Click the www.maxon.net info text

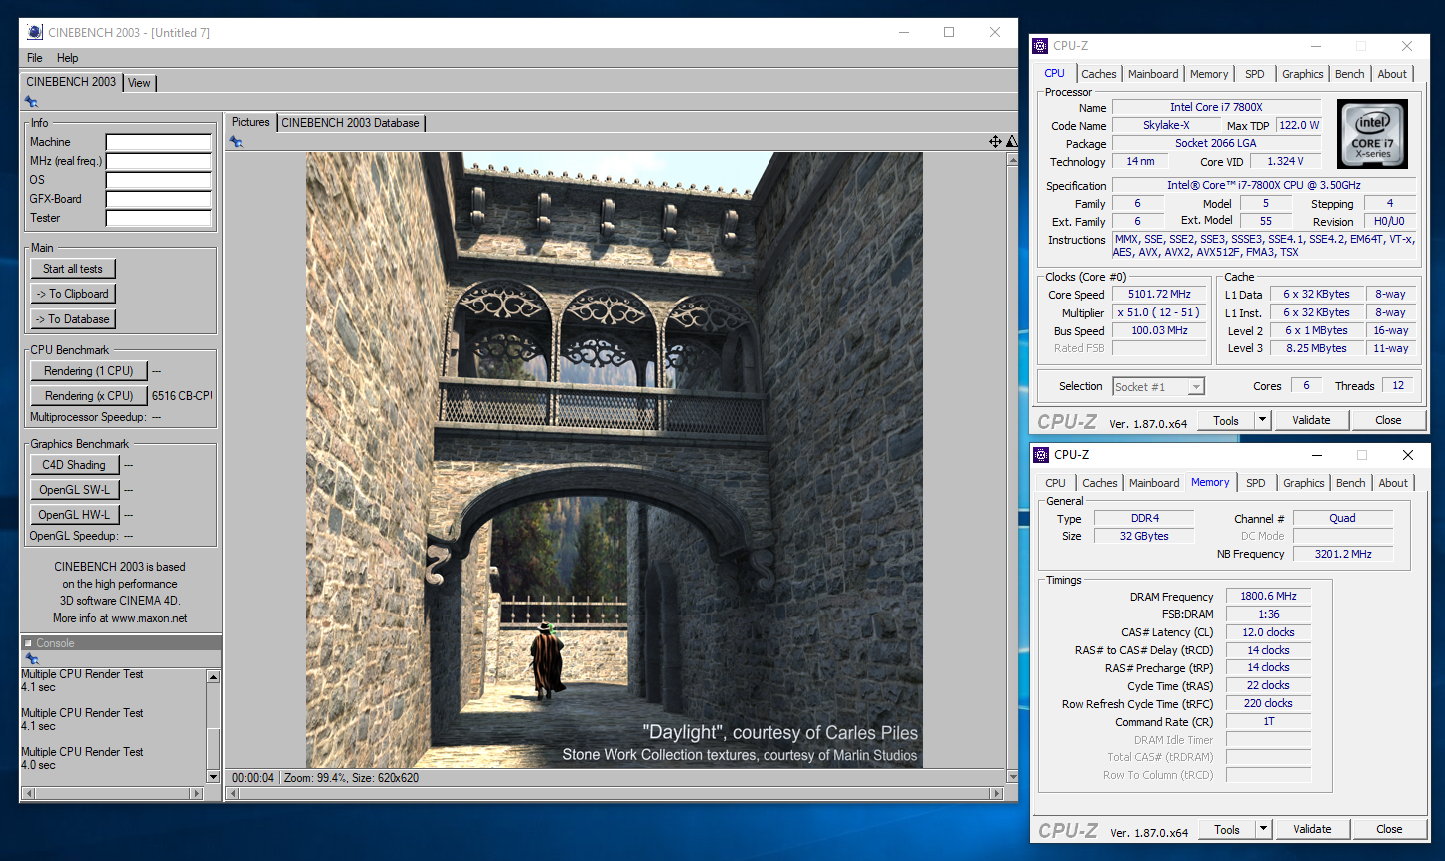point(150,618)
